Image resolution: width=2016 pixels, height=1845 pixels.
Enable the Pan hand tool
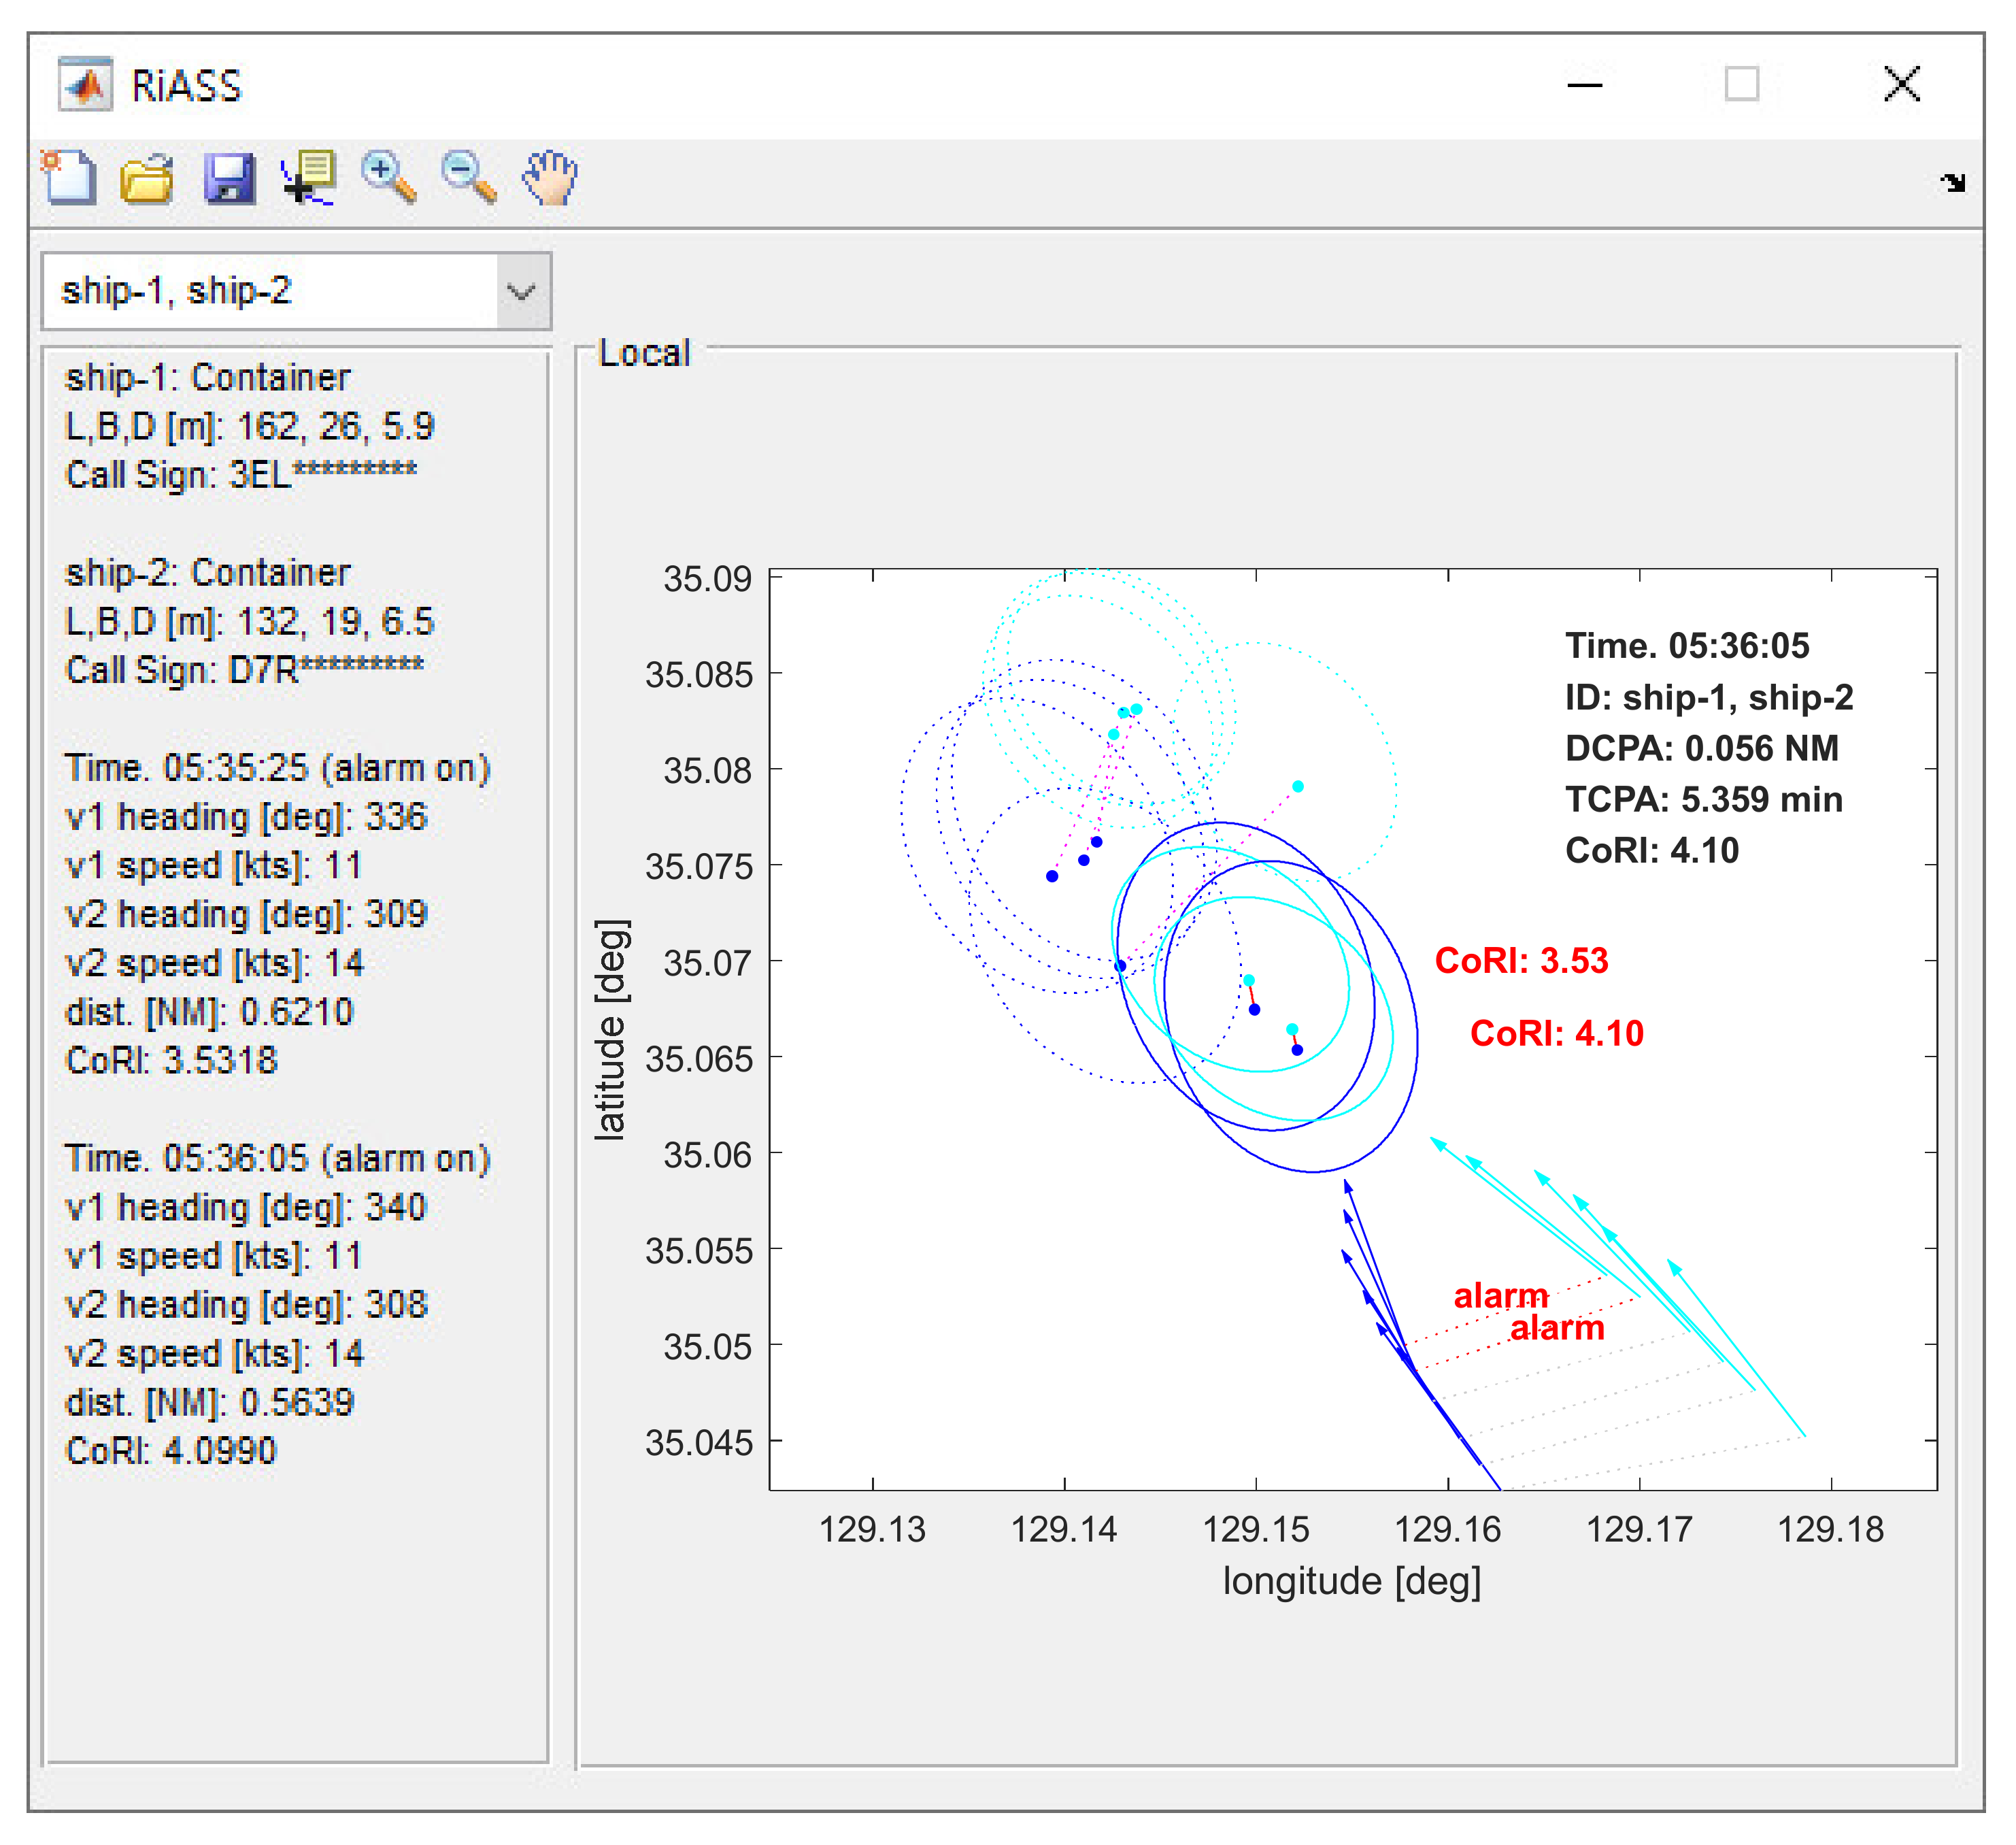550,179
